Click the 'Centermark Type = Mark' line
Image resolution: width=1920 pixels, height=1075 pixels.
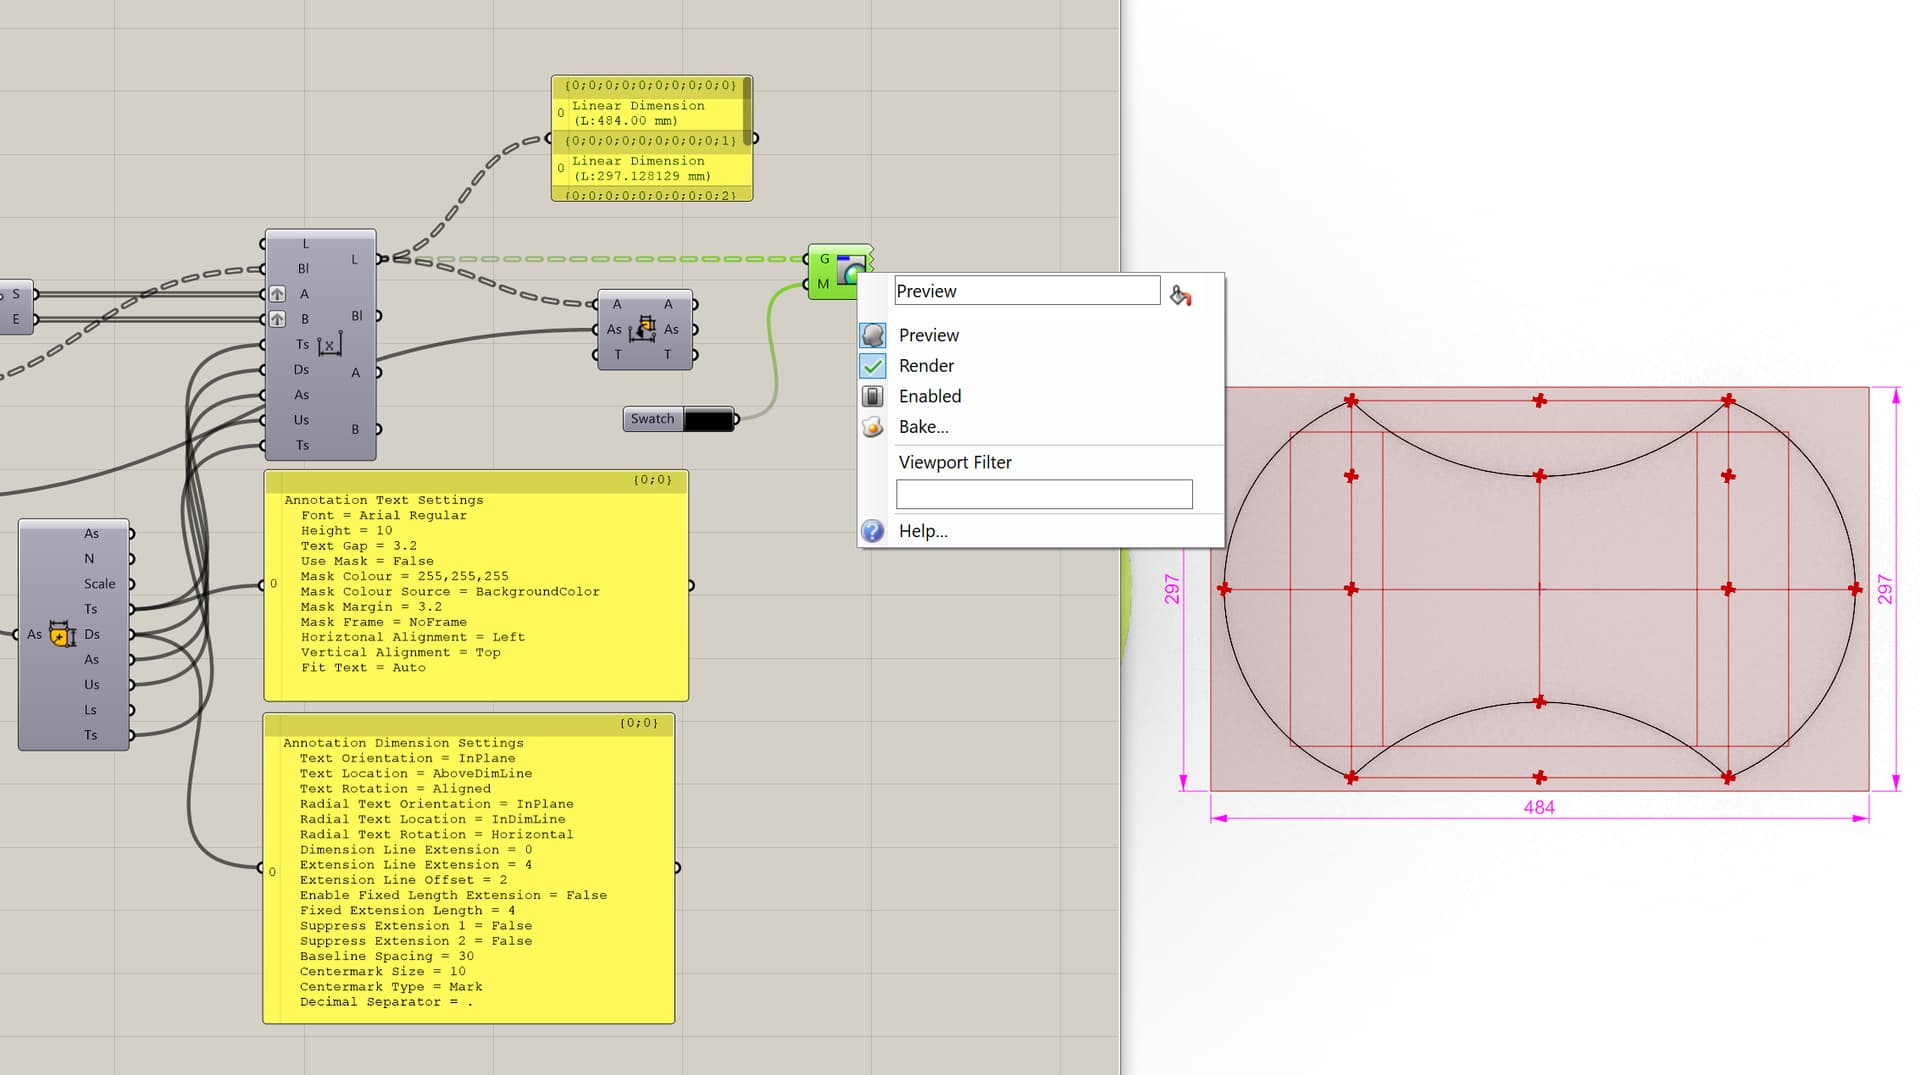click(391, 987)
